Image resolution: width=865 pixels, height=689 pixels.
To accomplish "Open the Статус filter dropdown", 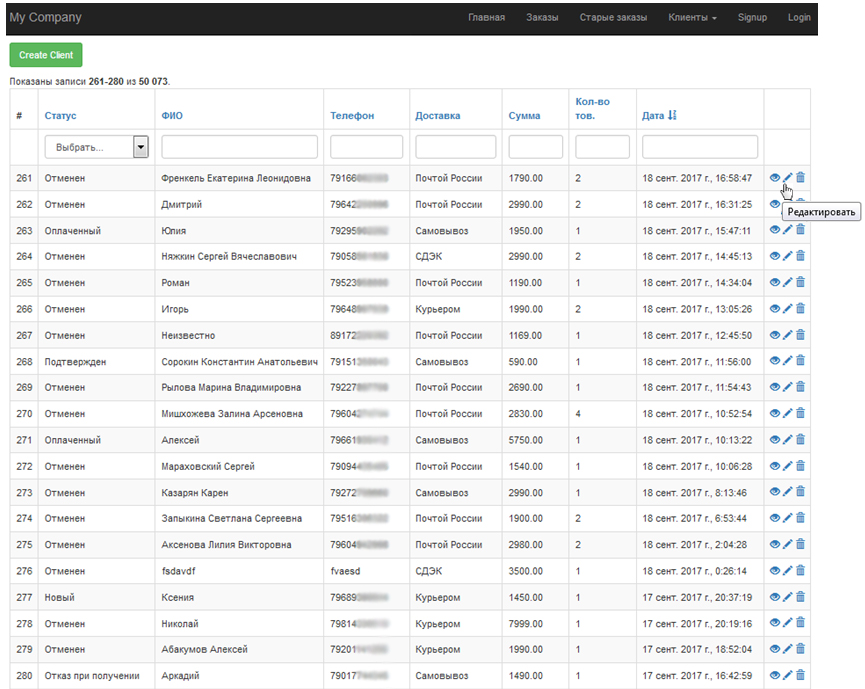I will (x=96, y=147).
